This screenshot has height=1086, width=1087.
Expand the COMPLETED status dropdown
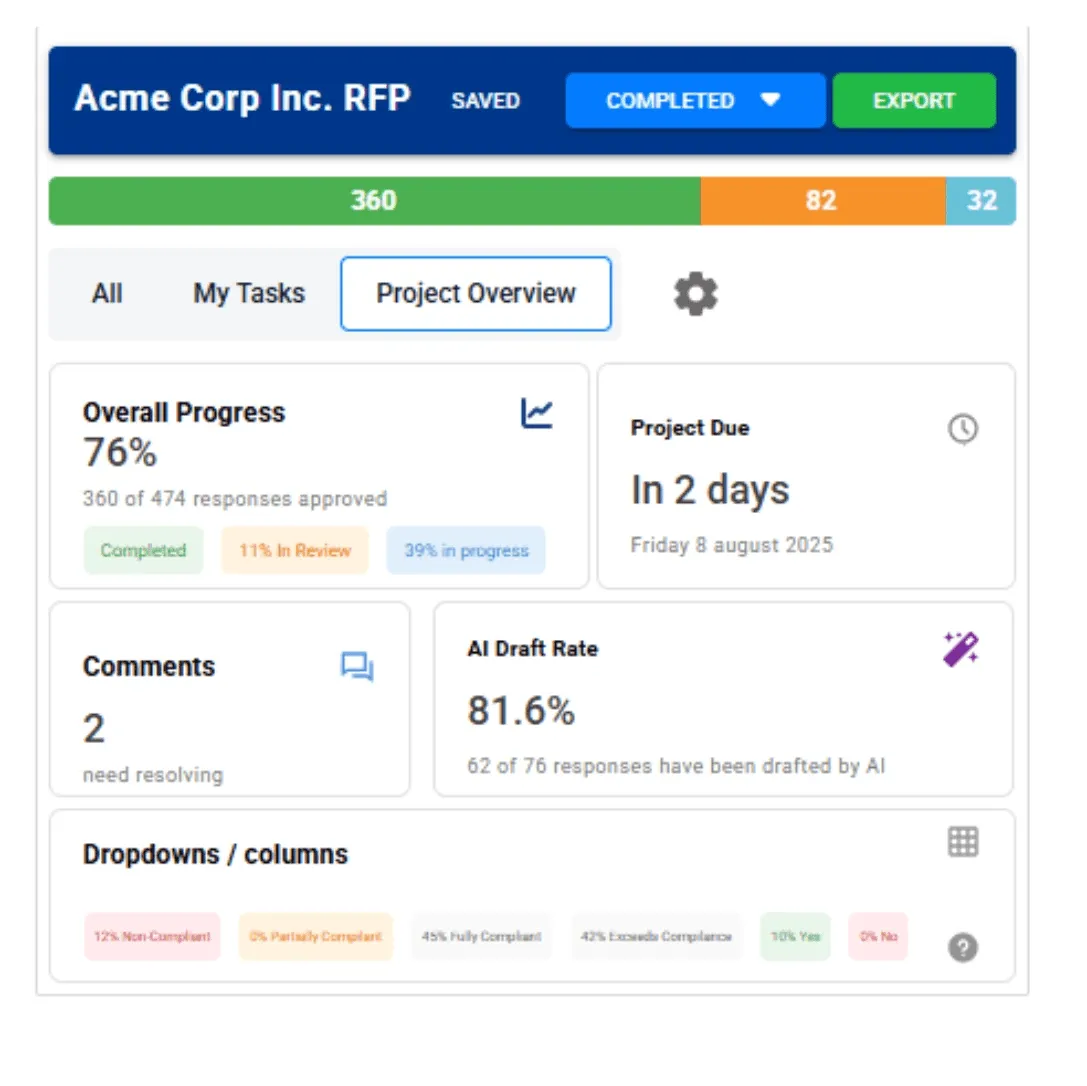(695, 101)
